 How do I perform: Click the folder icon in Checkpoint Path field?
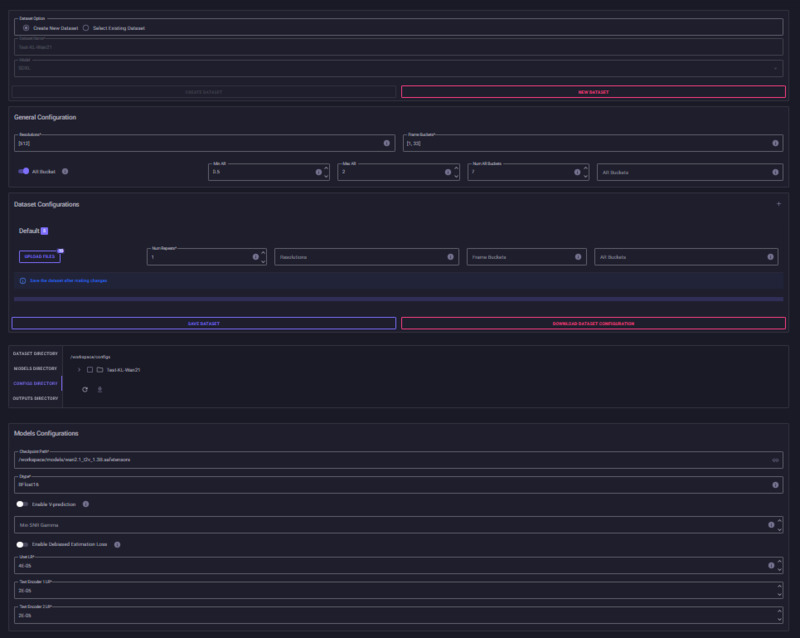pos(775,459)
